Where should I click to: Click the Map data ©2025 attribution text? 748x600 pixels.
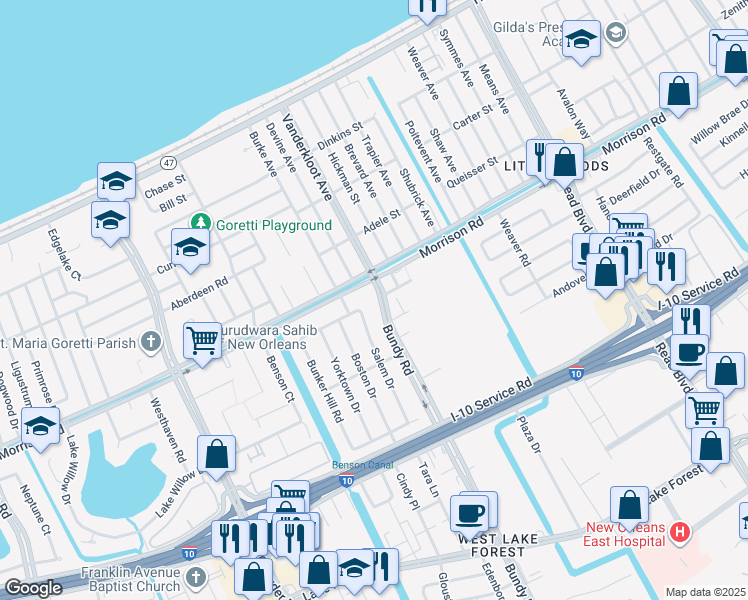coord(704,592)
